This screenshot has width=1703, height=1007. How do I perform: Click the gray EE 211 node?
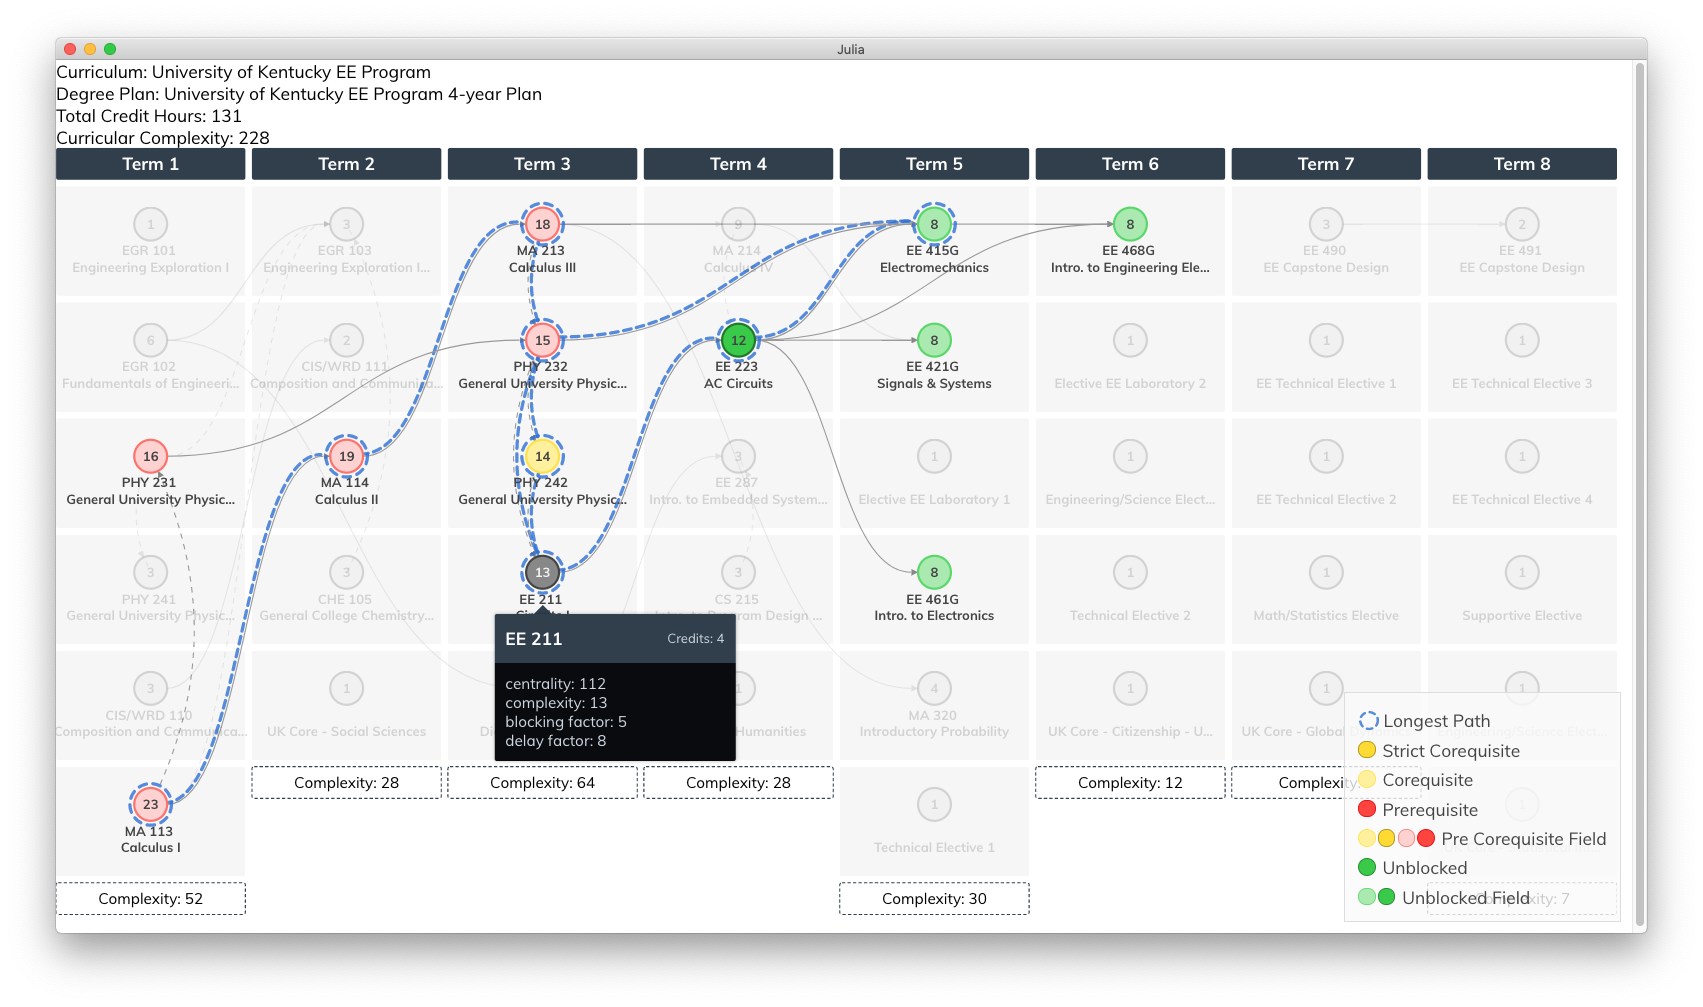coord(542,572)
